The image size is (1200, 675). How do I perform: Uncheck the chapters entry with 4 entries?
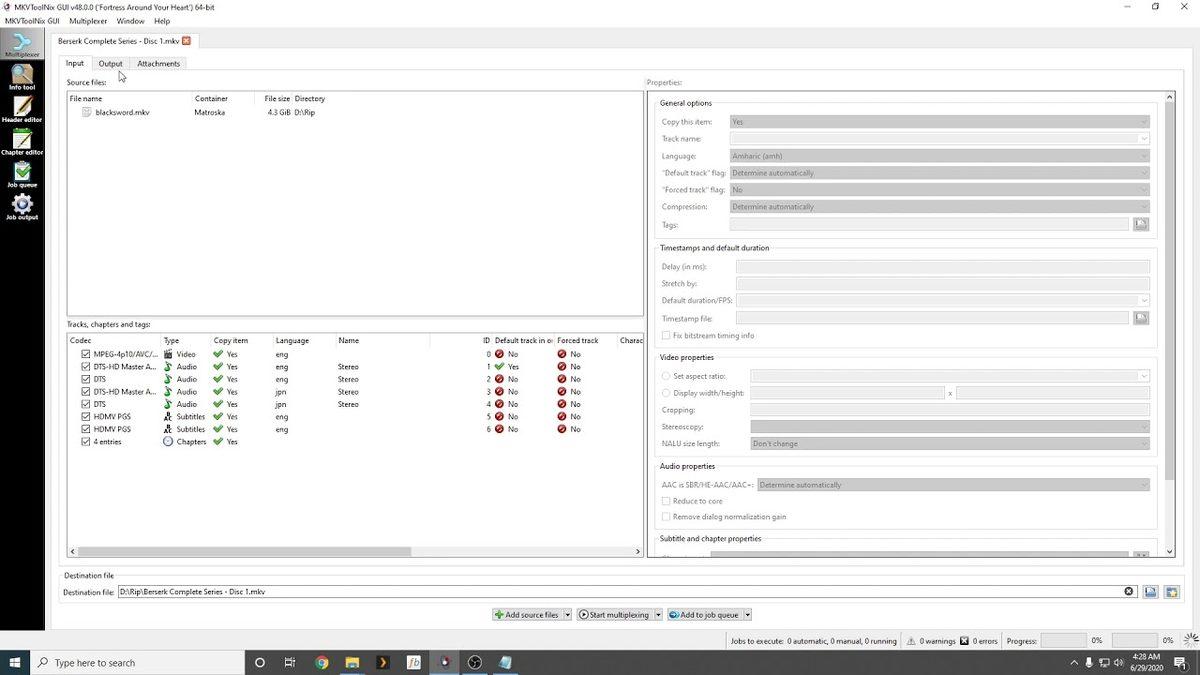click(85, 441)
